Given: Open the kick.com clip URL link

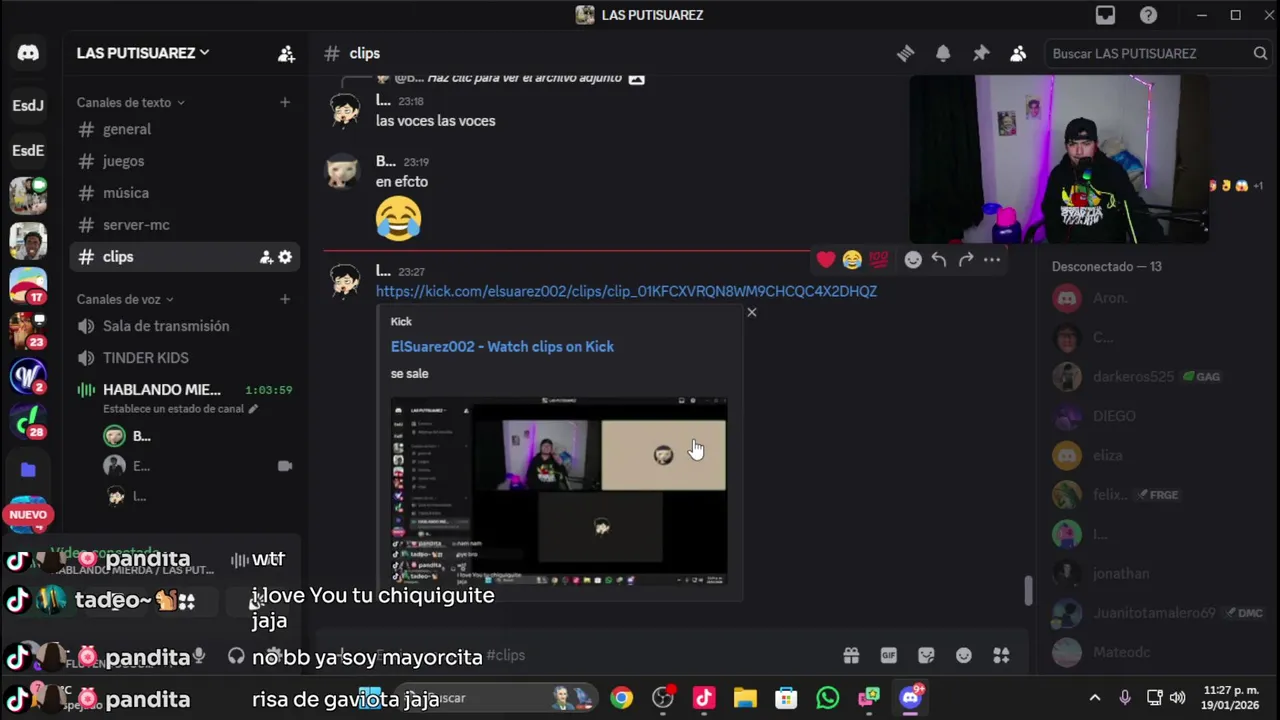Looking at the screenshot, I should tap(626, 291).
